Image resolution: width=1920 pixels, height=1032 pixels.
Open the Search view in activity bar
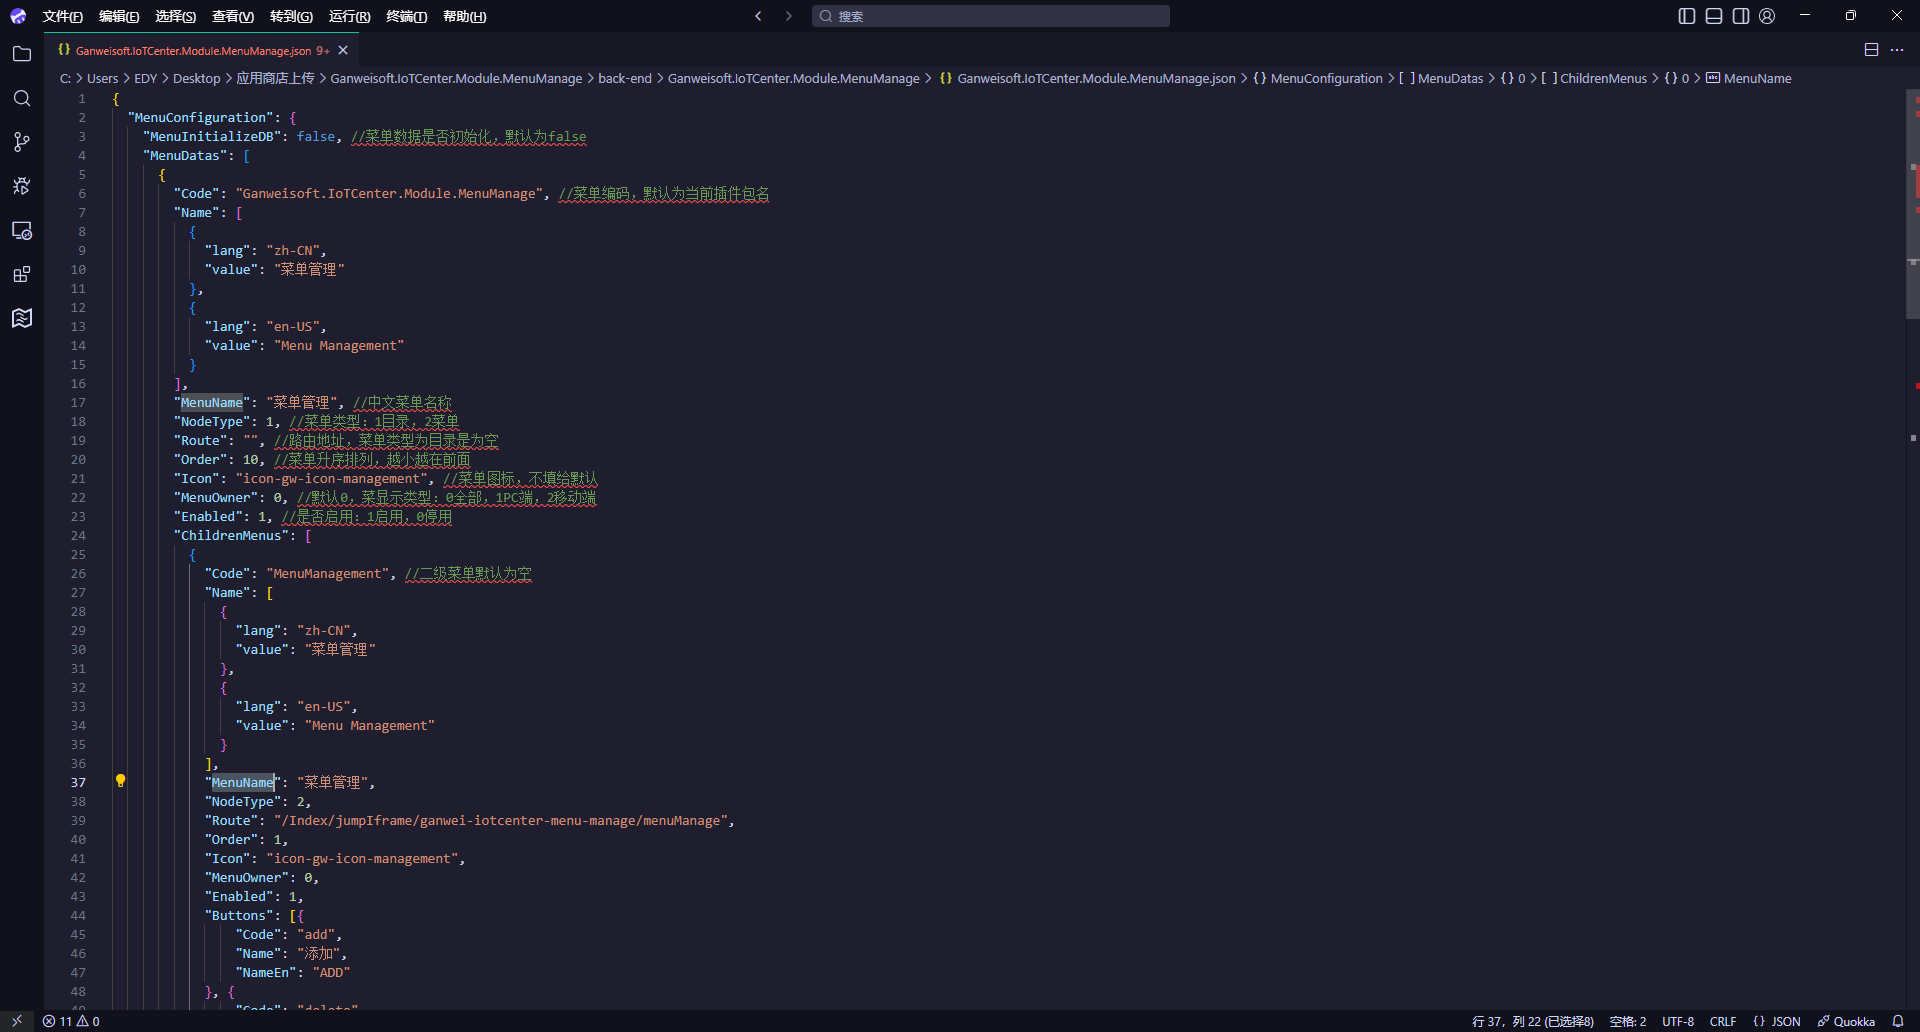22,98
